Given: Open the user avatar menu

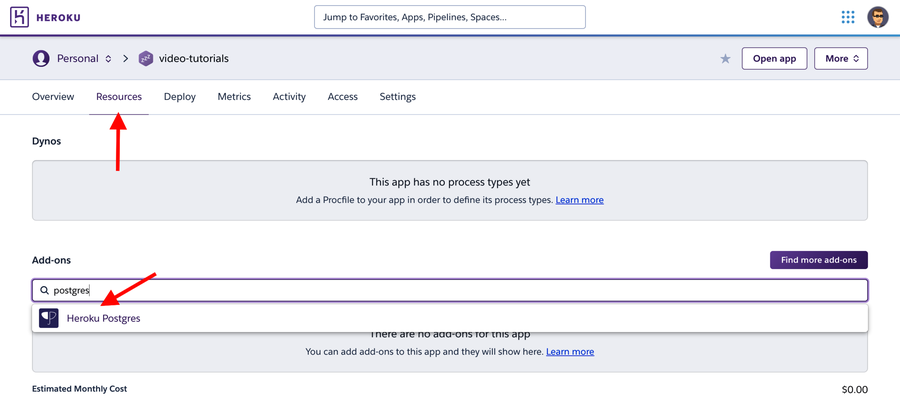Looking at the screenshot, I should coord(878,17).
